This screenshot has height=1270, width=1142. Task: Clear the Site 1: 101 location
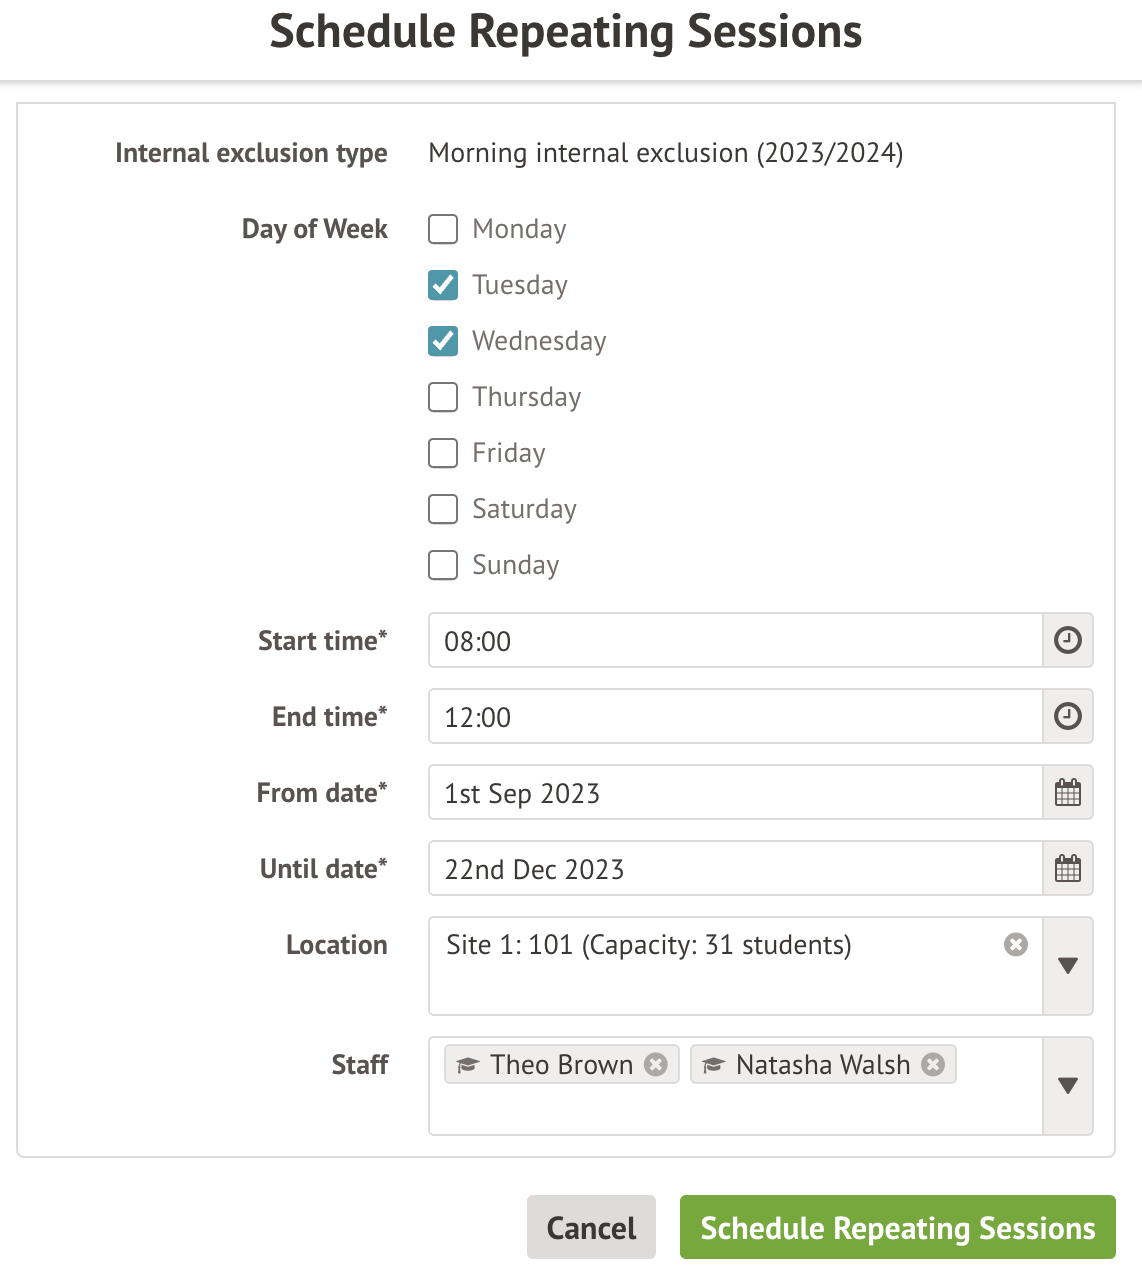[1015, 945]
